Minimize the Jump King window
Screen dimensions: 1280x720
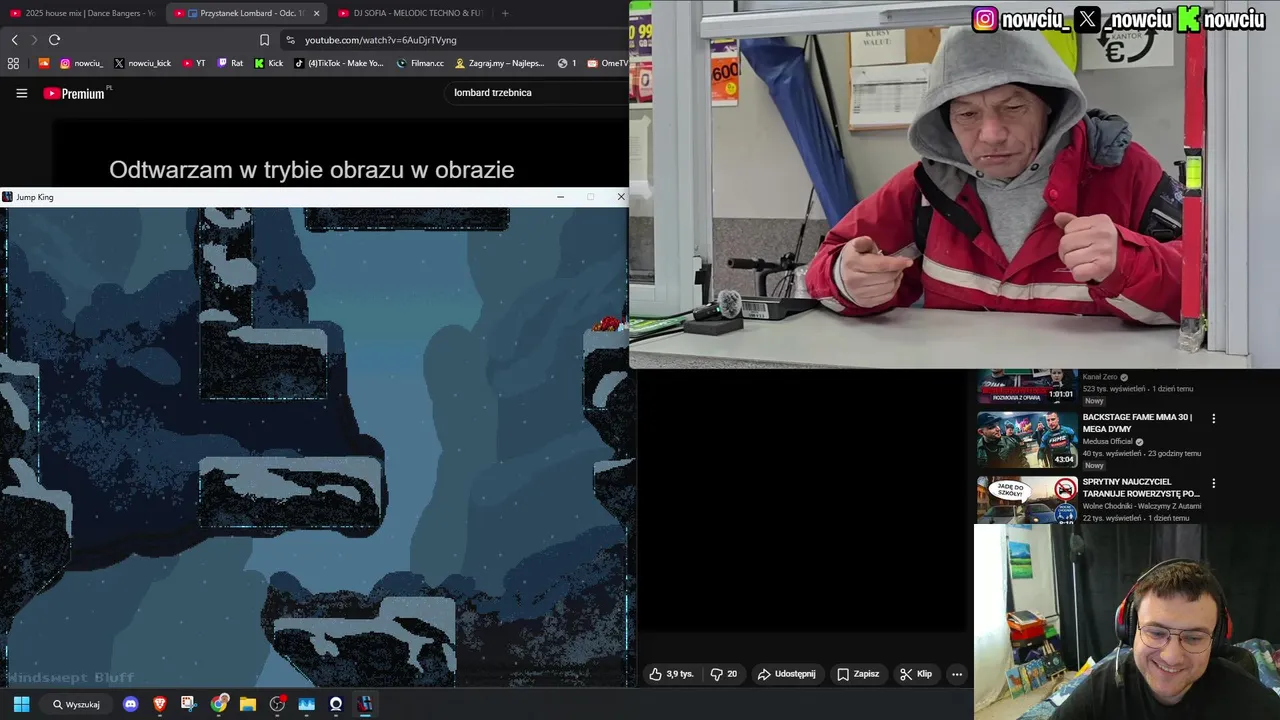(x=560, y=197)
